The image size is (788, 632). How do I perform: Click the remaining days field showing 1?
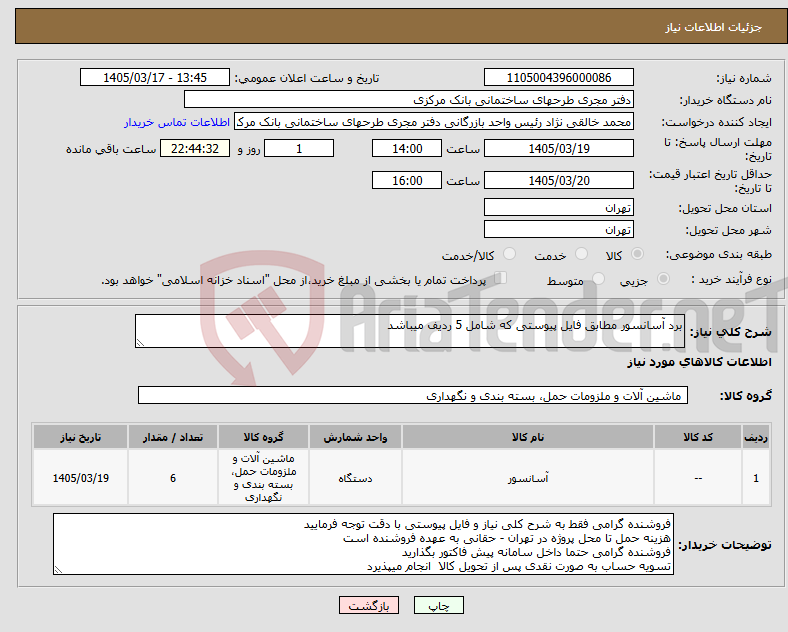tap(299, 149)
